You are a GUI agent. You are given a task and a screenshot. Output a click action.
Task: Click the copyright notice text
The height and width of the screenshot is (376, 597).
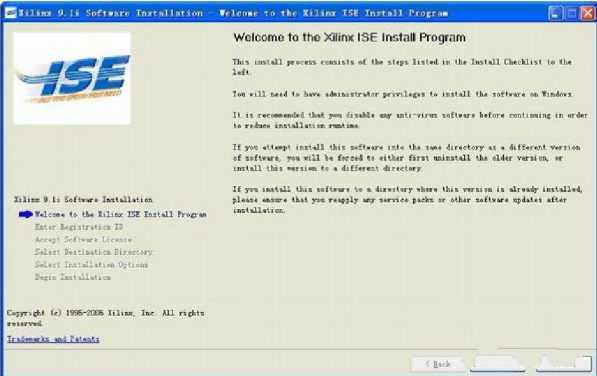point(105,318)
